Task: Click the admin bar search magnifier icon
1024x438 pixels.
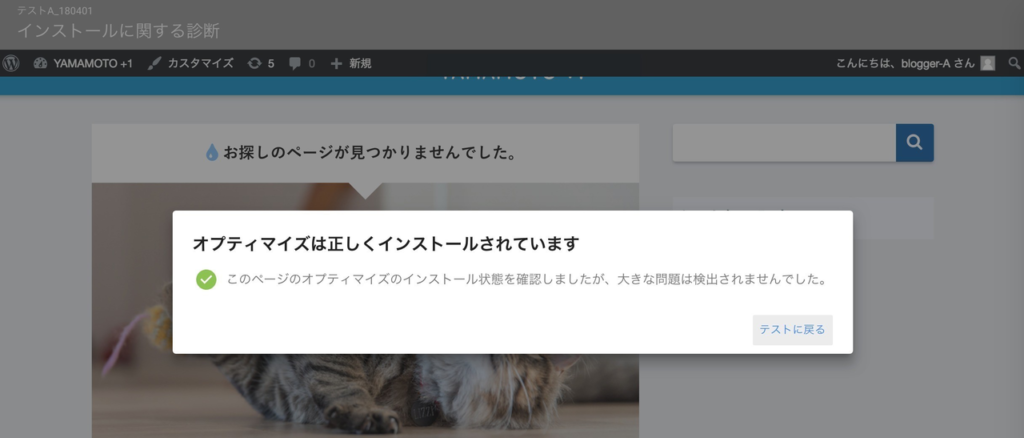Action: (1014, 63)
